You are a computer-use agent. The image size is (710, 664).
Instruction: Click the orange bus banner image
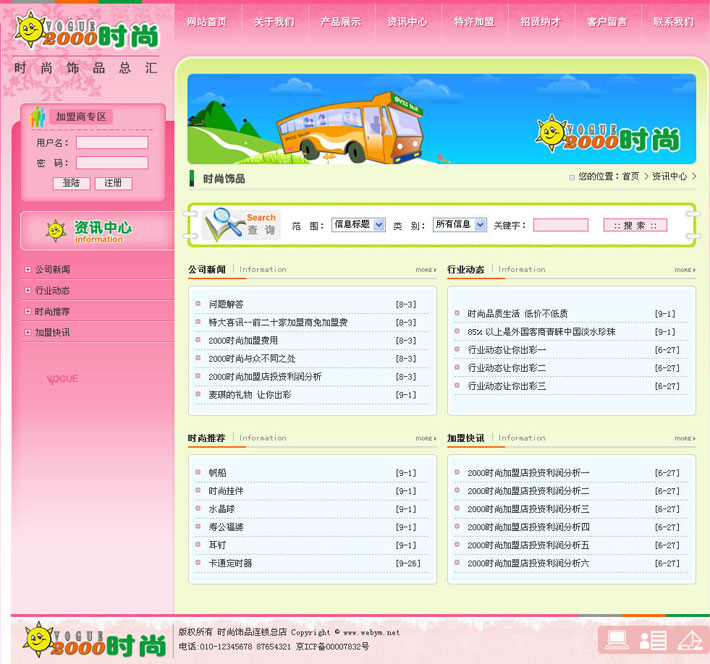click(441, 119)
